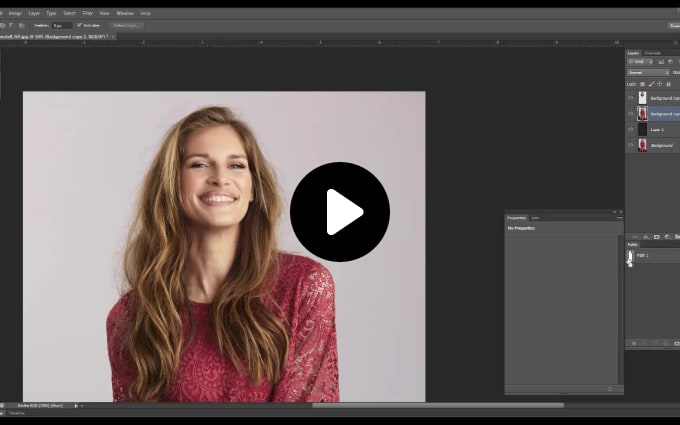Collapse the Properties panel with double arrows
Screen dimensions: 680x425
pyautogui.click(x=615, y=212)
